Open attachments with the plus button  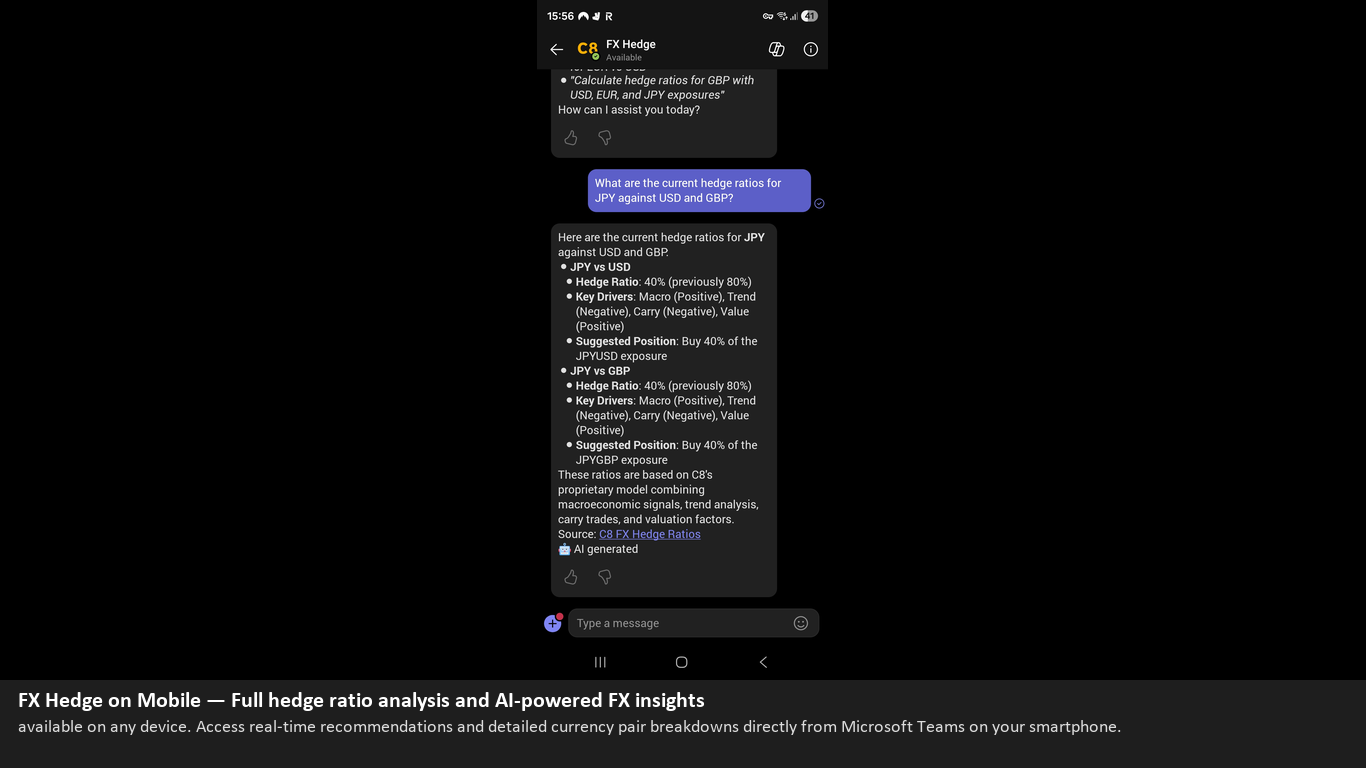tap(553, 623)
